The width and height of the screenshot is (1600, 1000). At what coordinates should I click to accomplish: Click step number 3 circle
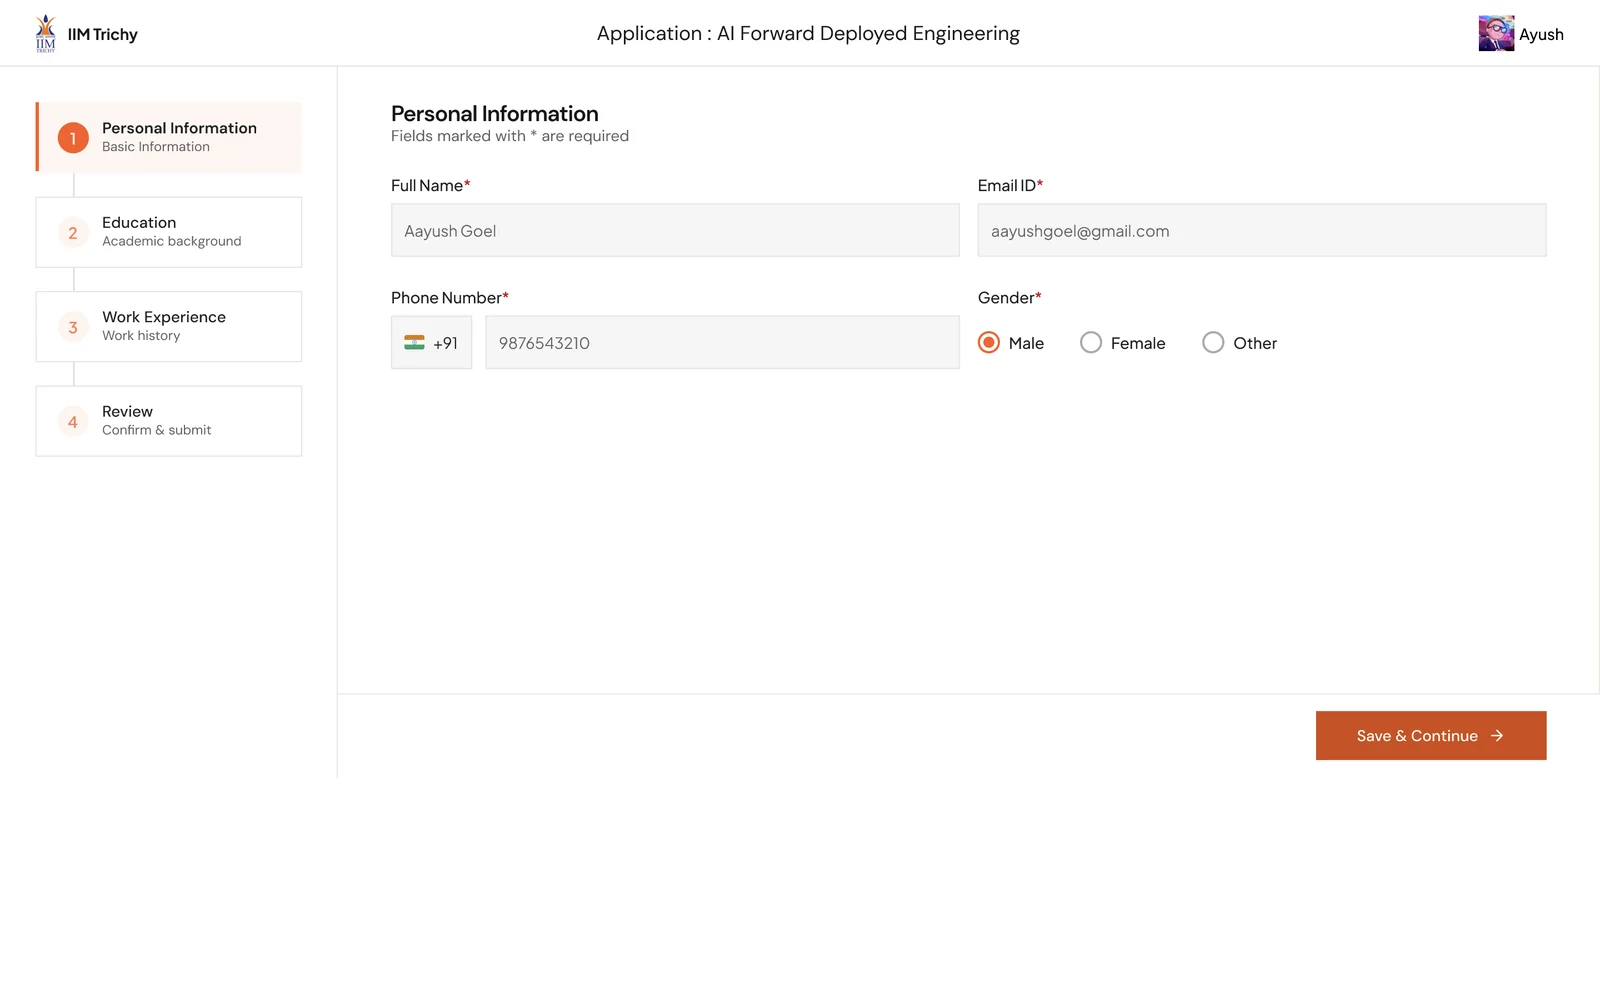[x=73, y=327]
